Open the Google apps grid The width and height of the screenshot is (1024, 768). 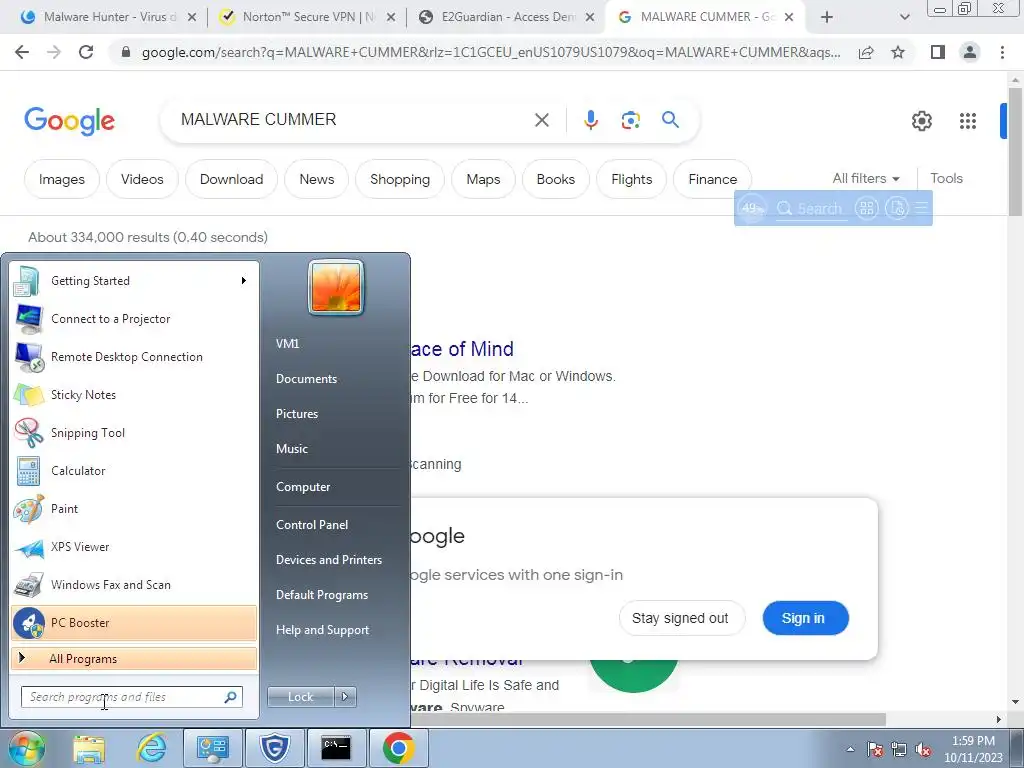(968, 121)
